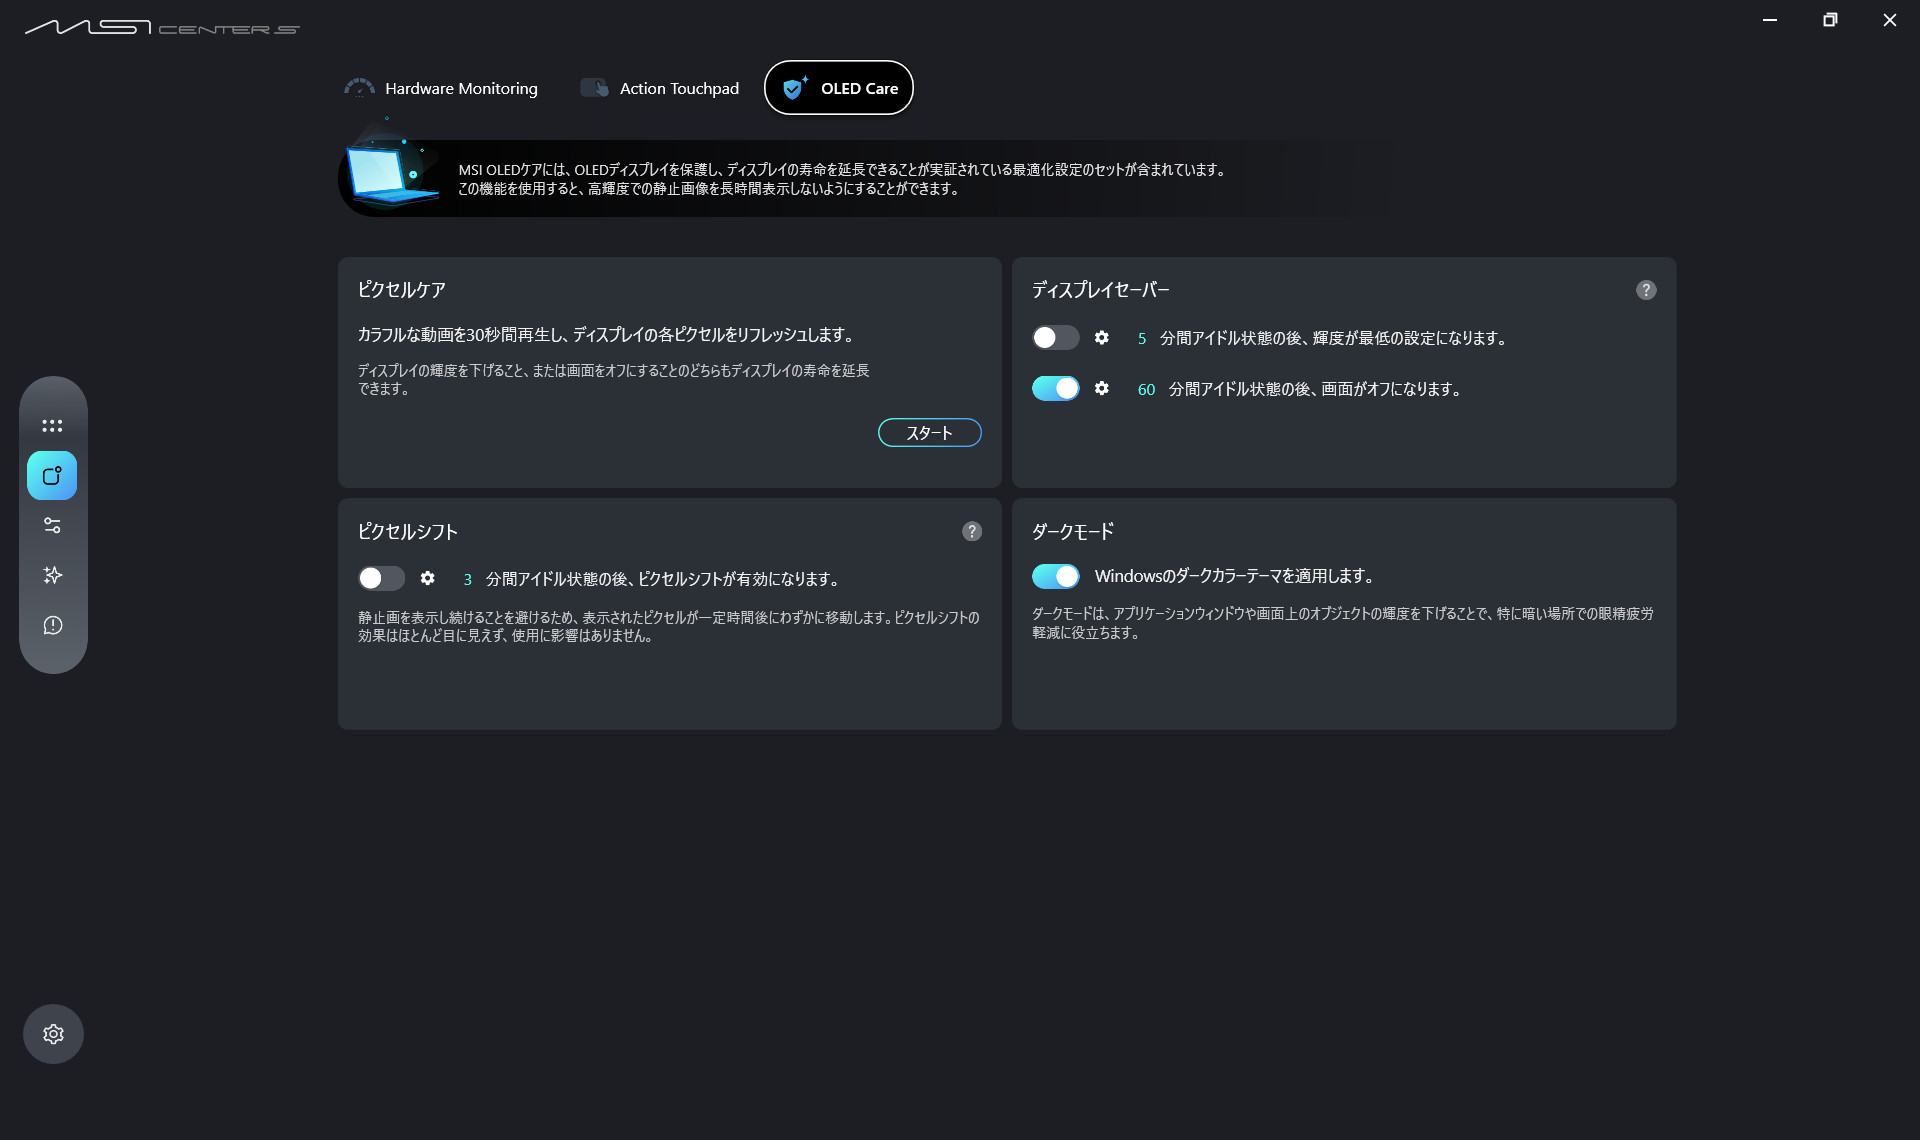Open gear settings for pixel shift timer
Image resolution: width=1920 pixels, height=1140 pixels.
tap(427, 578)
